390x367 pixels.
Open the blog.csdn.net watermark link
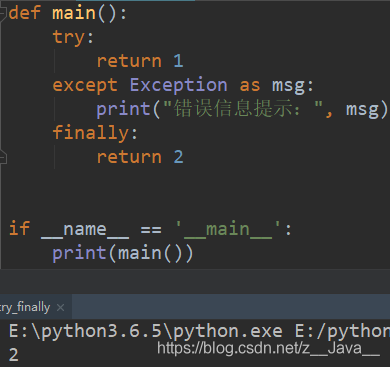[268, 348]
